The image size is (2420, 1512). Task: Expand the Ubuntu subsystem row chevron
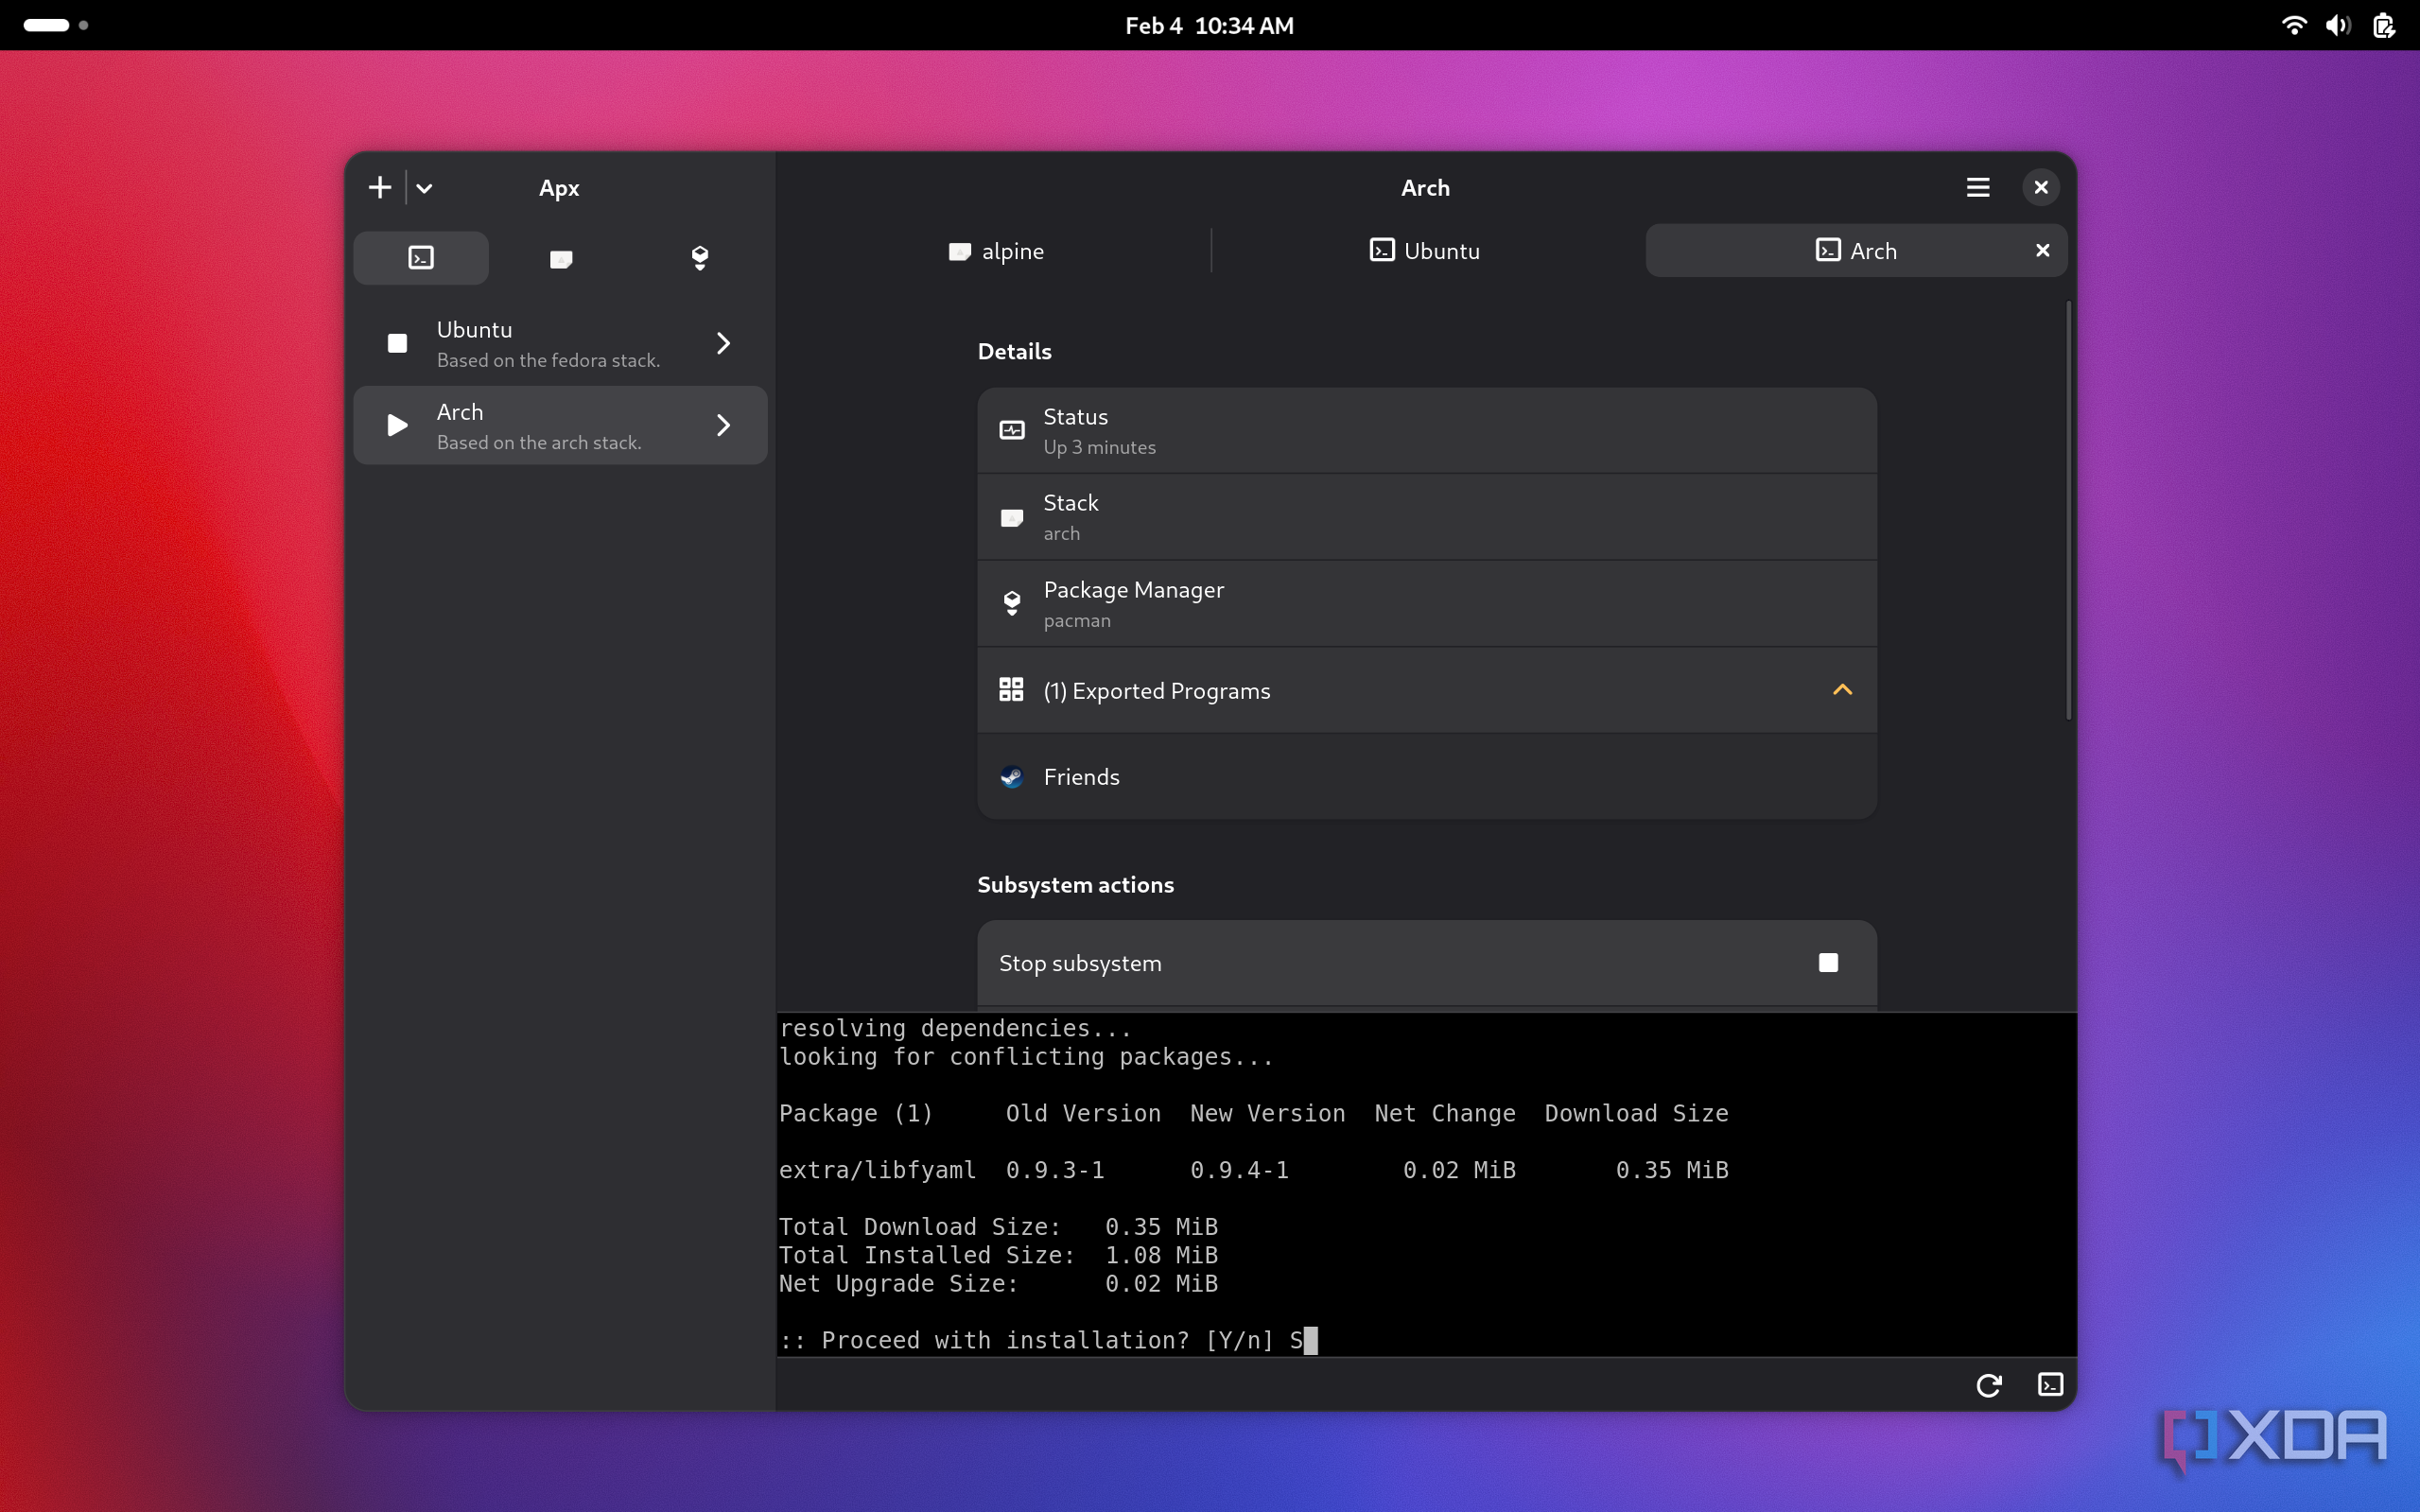pyautogui.click(x=724, y=344)
